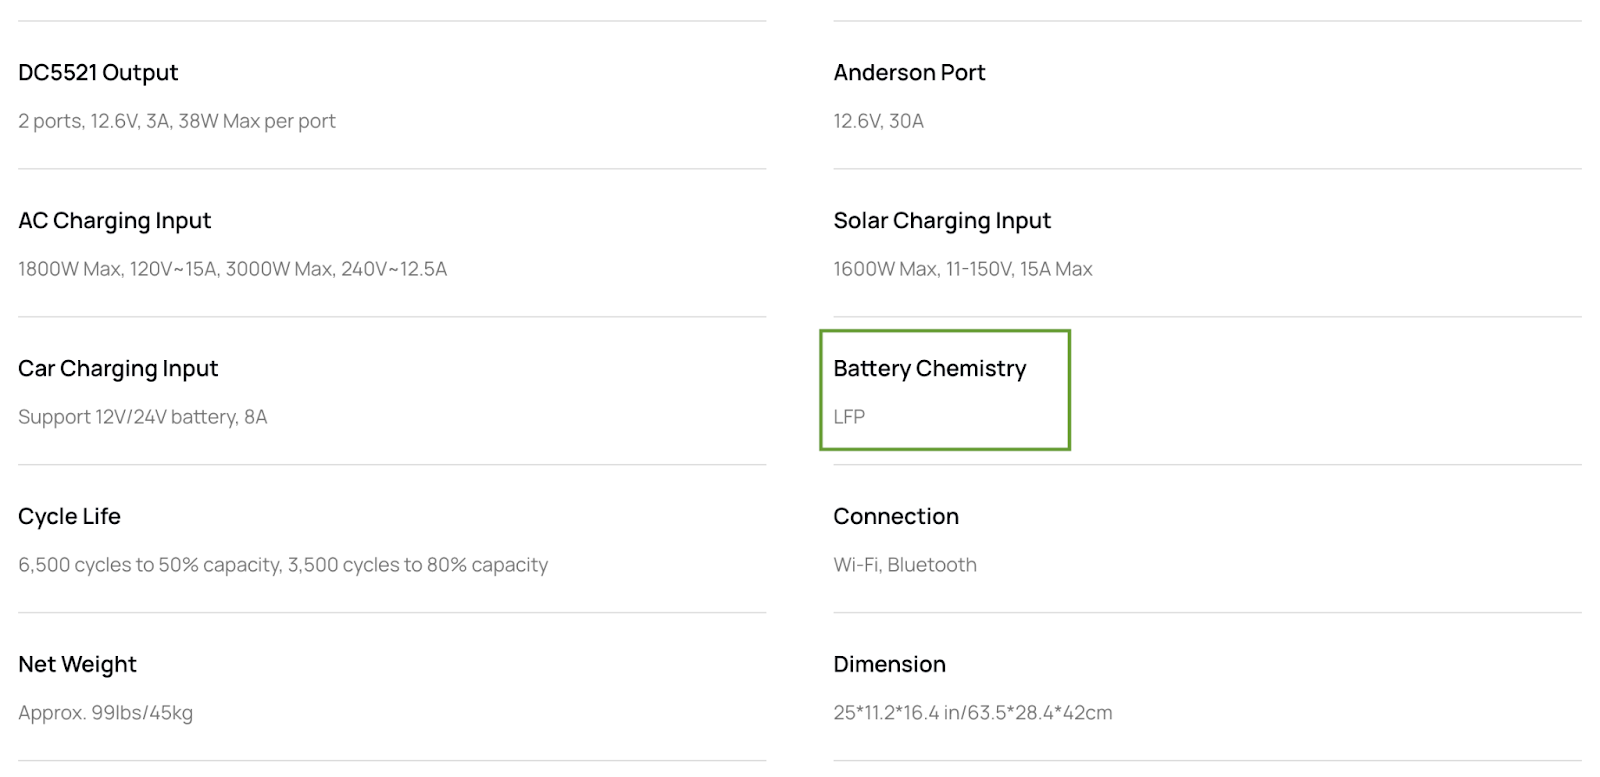The width and height of the screenshot is (1600, 777).
Task: Click the AC Charging Input label
Action: pos(115,221)
